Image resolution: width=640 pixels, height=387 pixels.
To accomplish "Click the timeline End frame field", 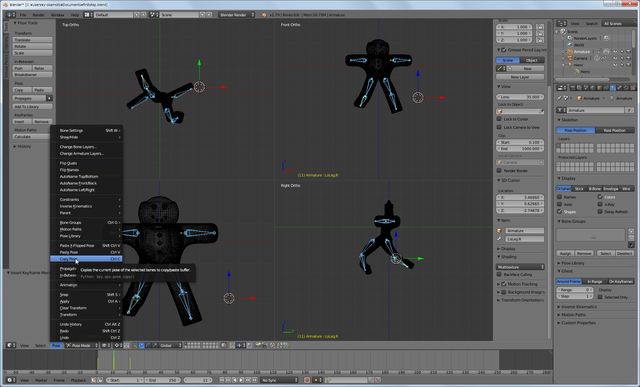I will 162,380.
